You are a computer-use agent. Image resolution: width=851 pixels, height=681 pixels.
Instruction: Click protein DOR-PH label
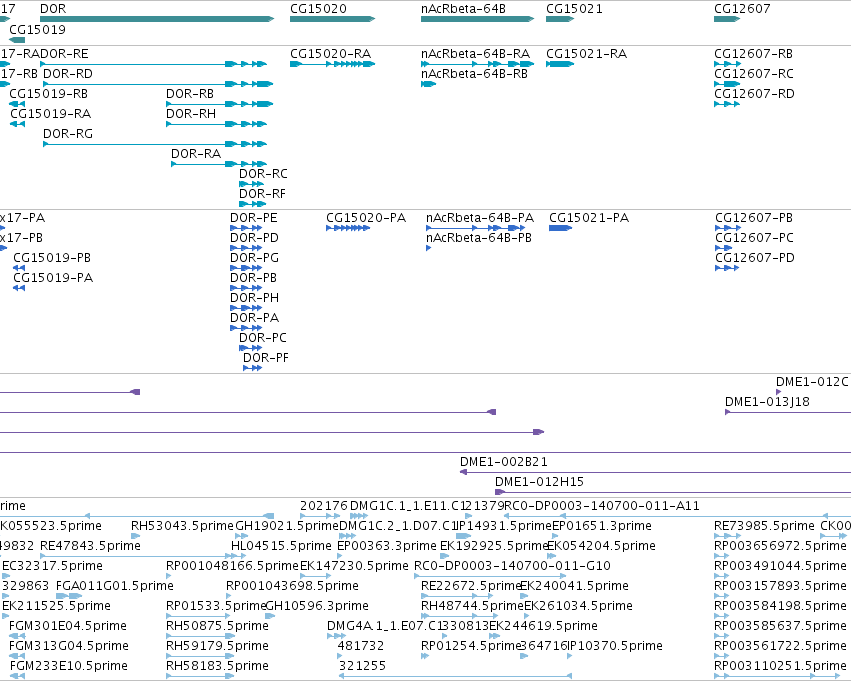coord(255,298)
